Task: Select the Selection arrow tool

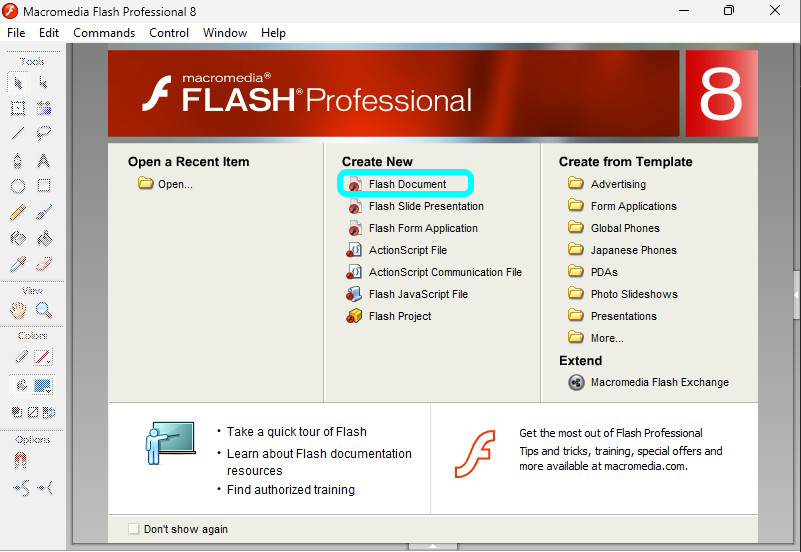Action: tap(18, 82)
